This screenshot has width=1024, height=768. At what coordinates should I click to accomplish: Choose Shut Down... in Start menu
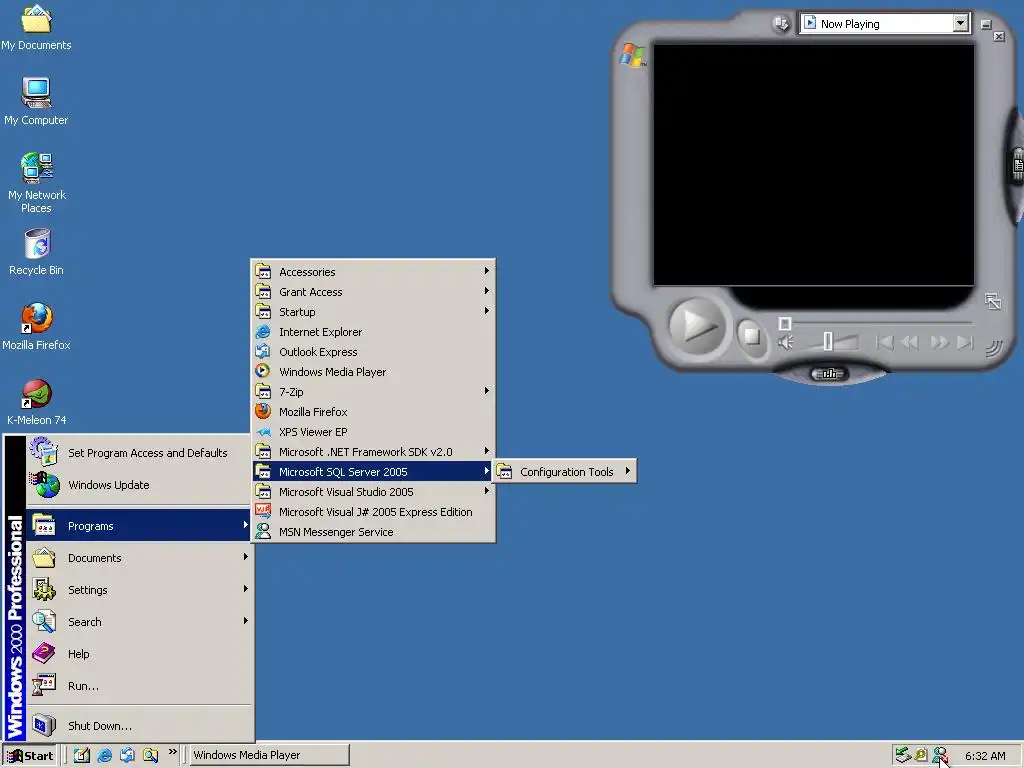click(138, 726)
